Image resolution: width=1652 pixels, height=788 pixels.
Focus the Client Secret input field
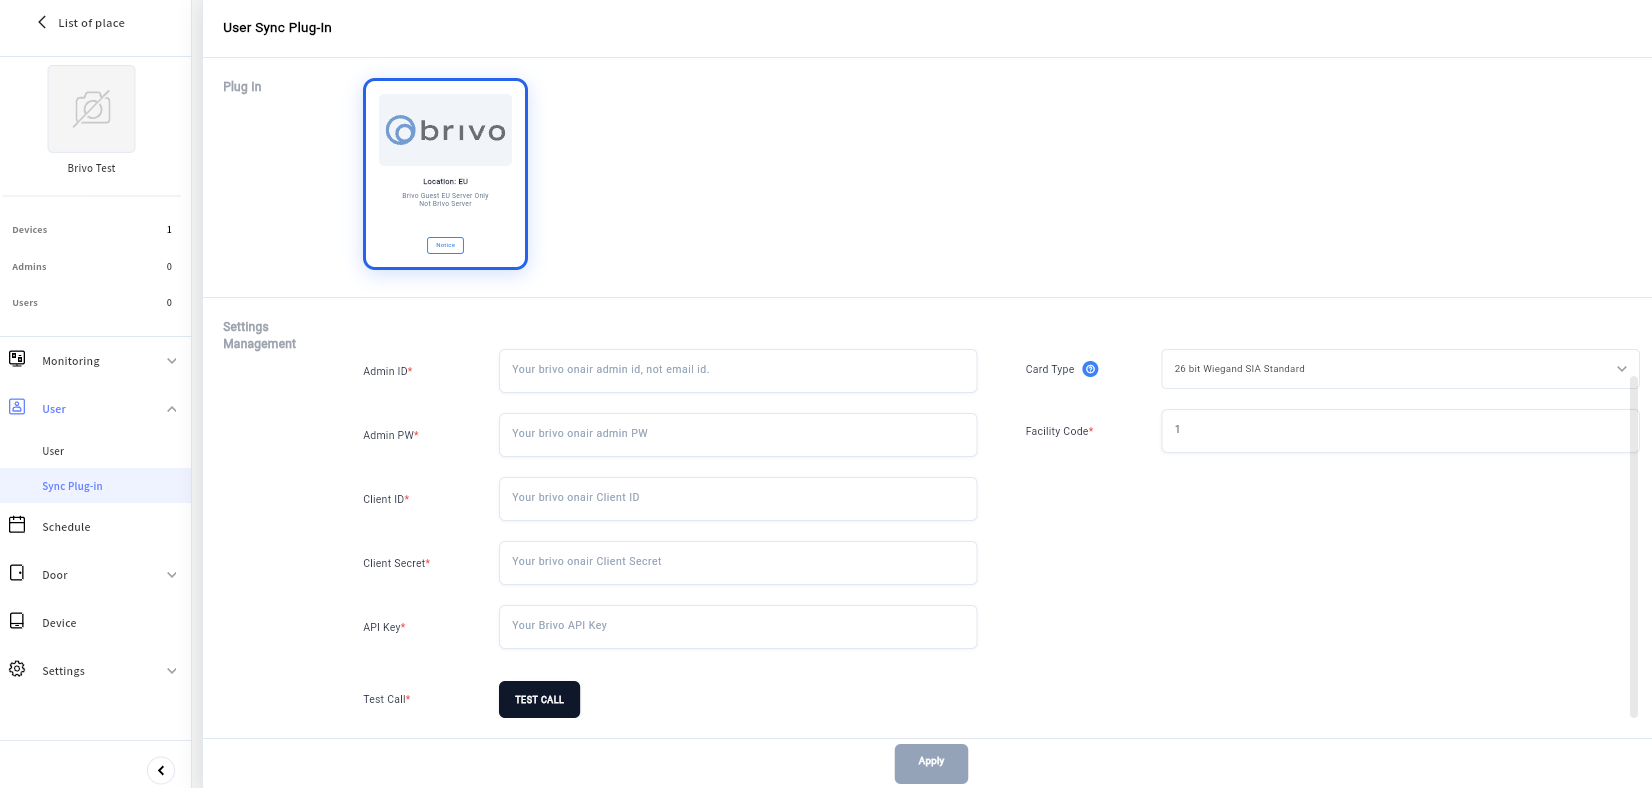coord(738,563)
